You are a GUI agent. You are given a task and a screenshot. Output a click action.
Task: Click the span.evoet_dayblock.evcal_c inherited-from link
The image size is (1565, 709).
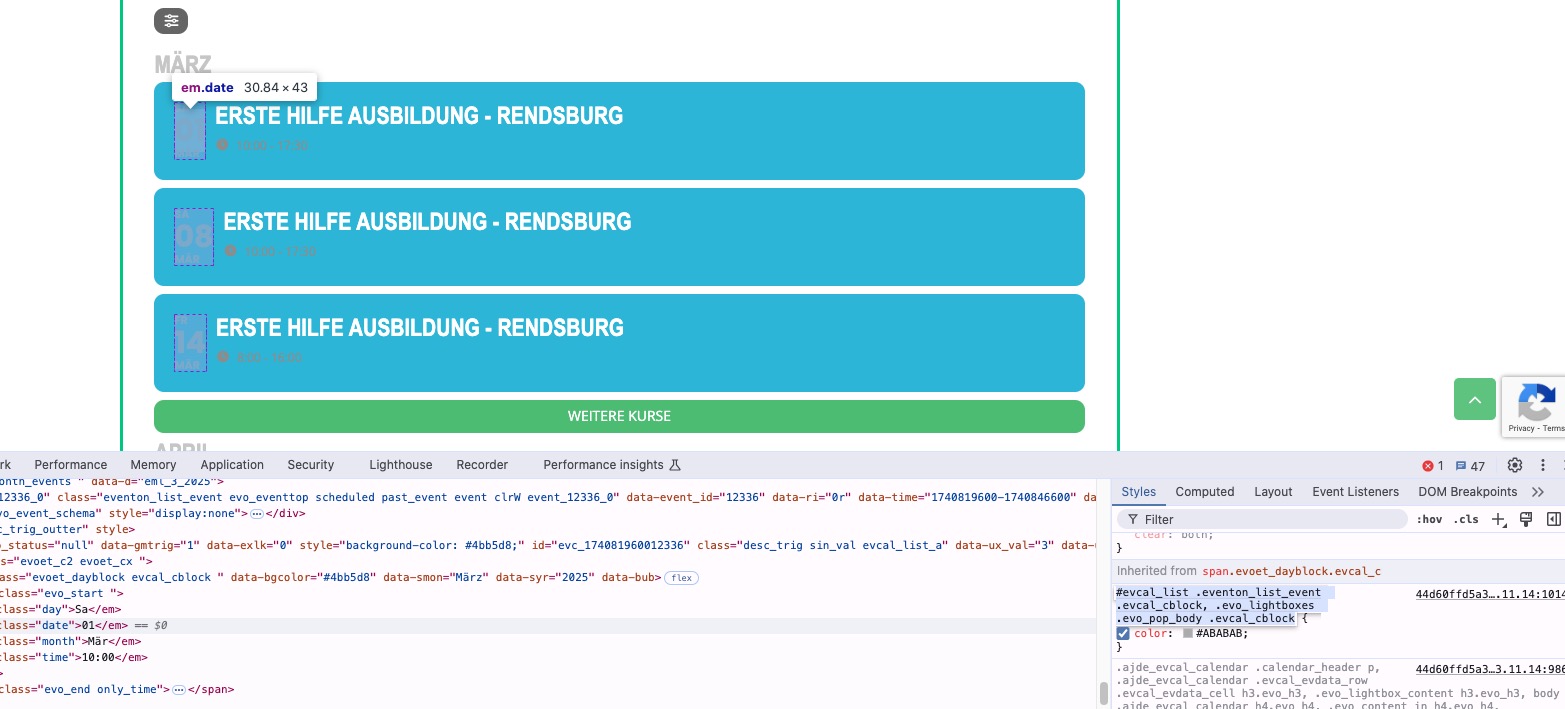click(x=1291, y=571)
